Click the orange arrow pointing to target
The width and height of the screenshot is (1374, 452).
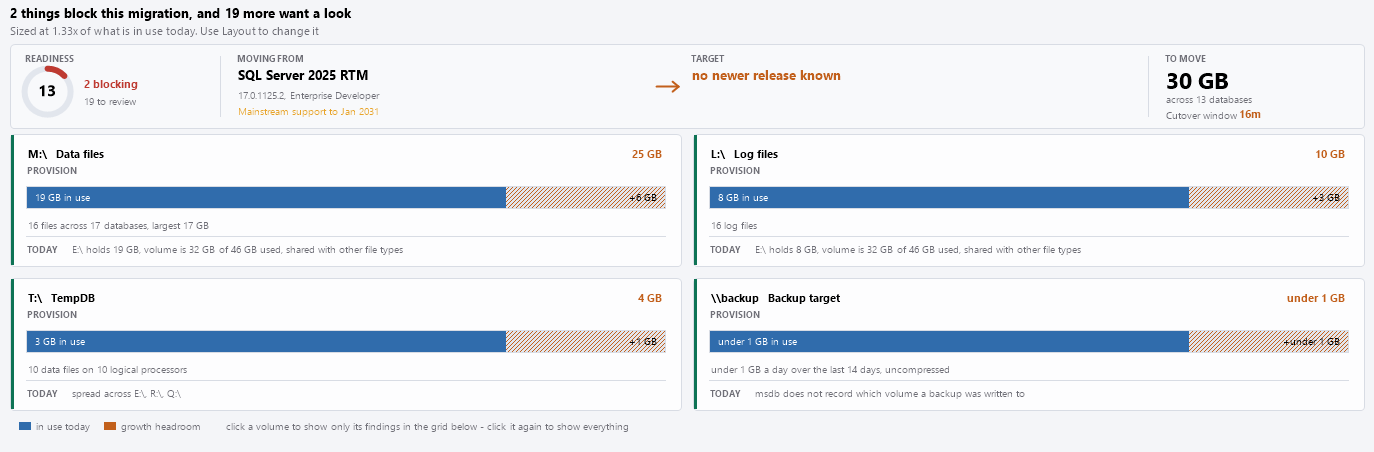point(668,87)
